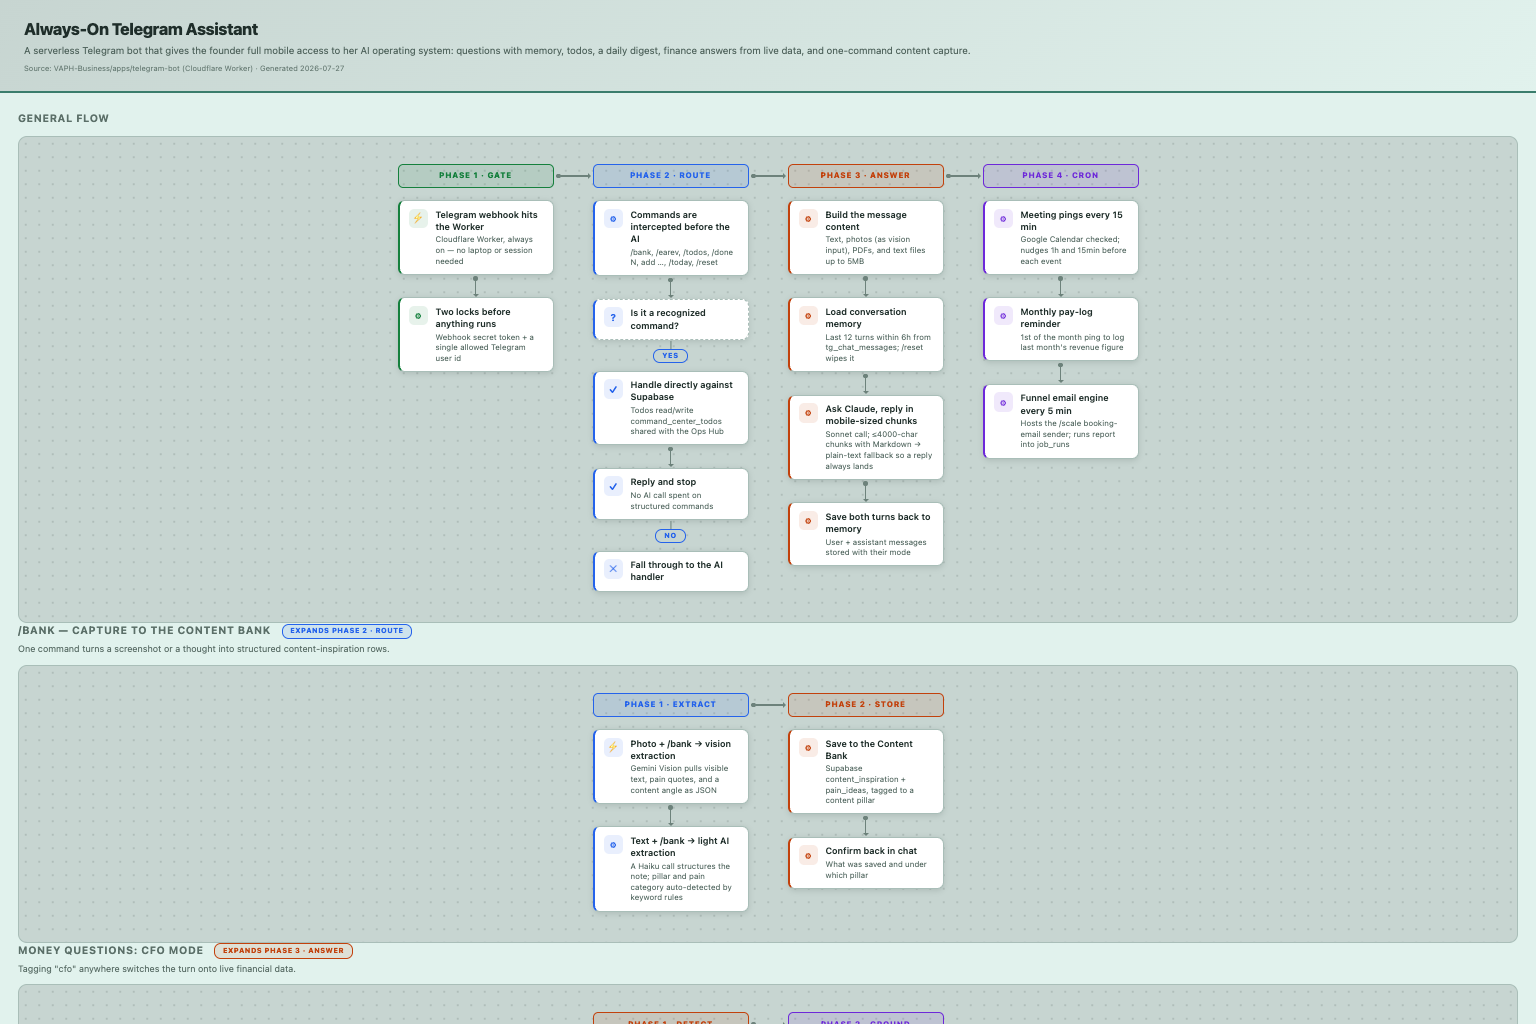Click the gear icon on Funnel email engine card

(x=1003, y=402)
